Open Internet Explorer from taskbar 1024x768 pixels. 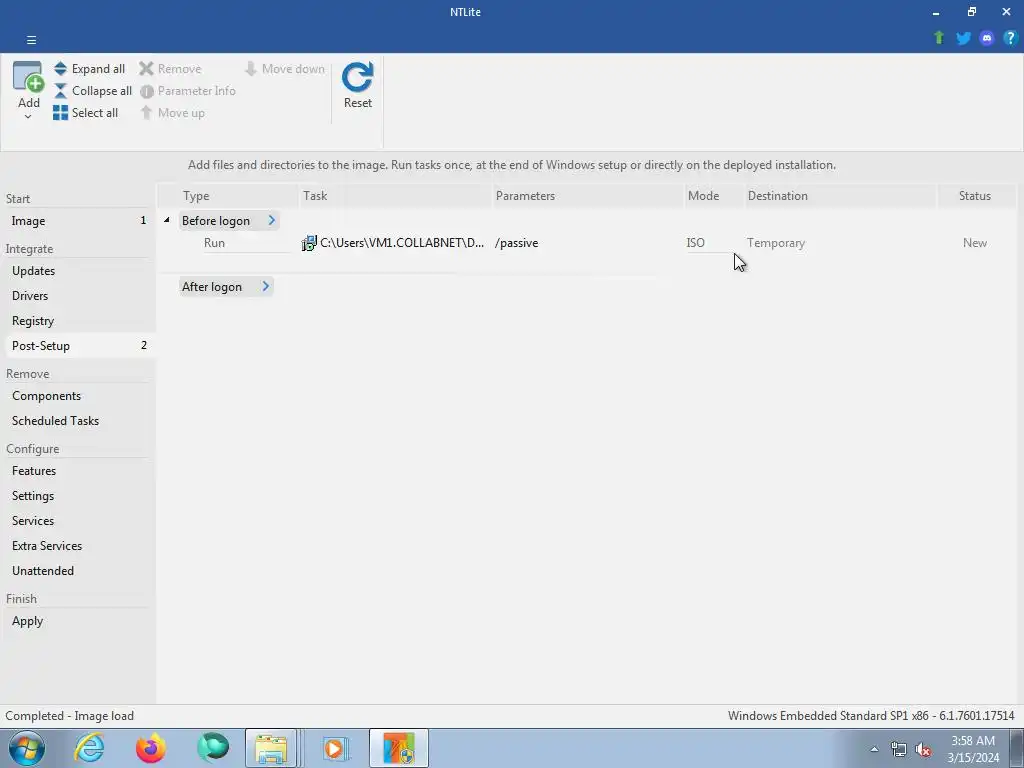[x=89, y=748]
